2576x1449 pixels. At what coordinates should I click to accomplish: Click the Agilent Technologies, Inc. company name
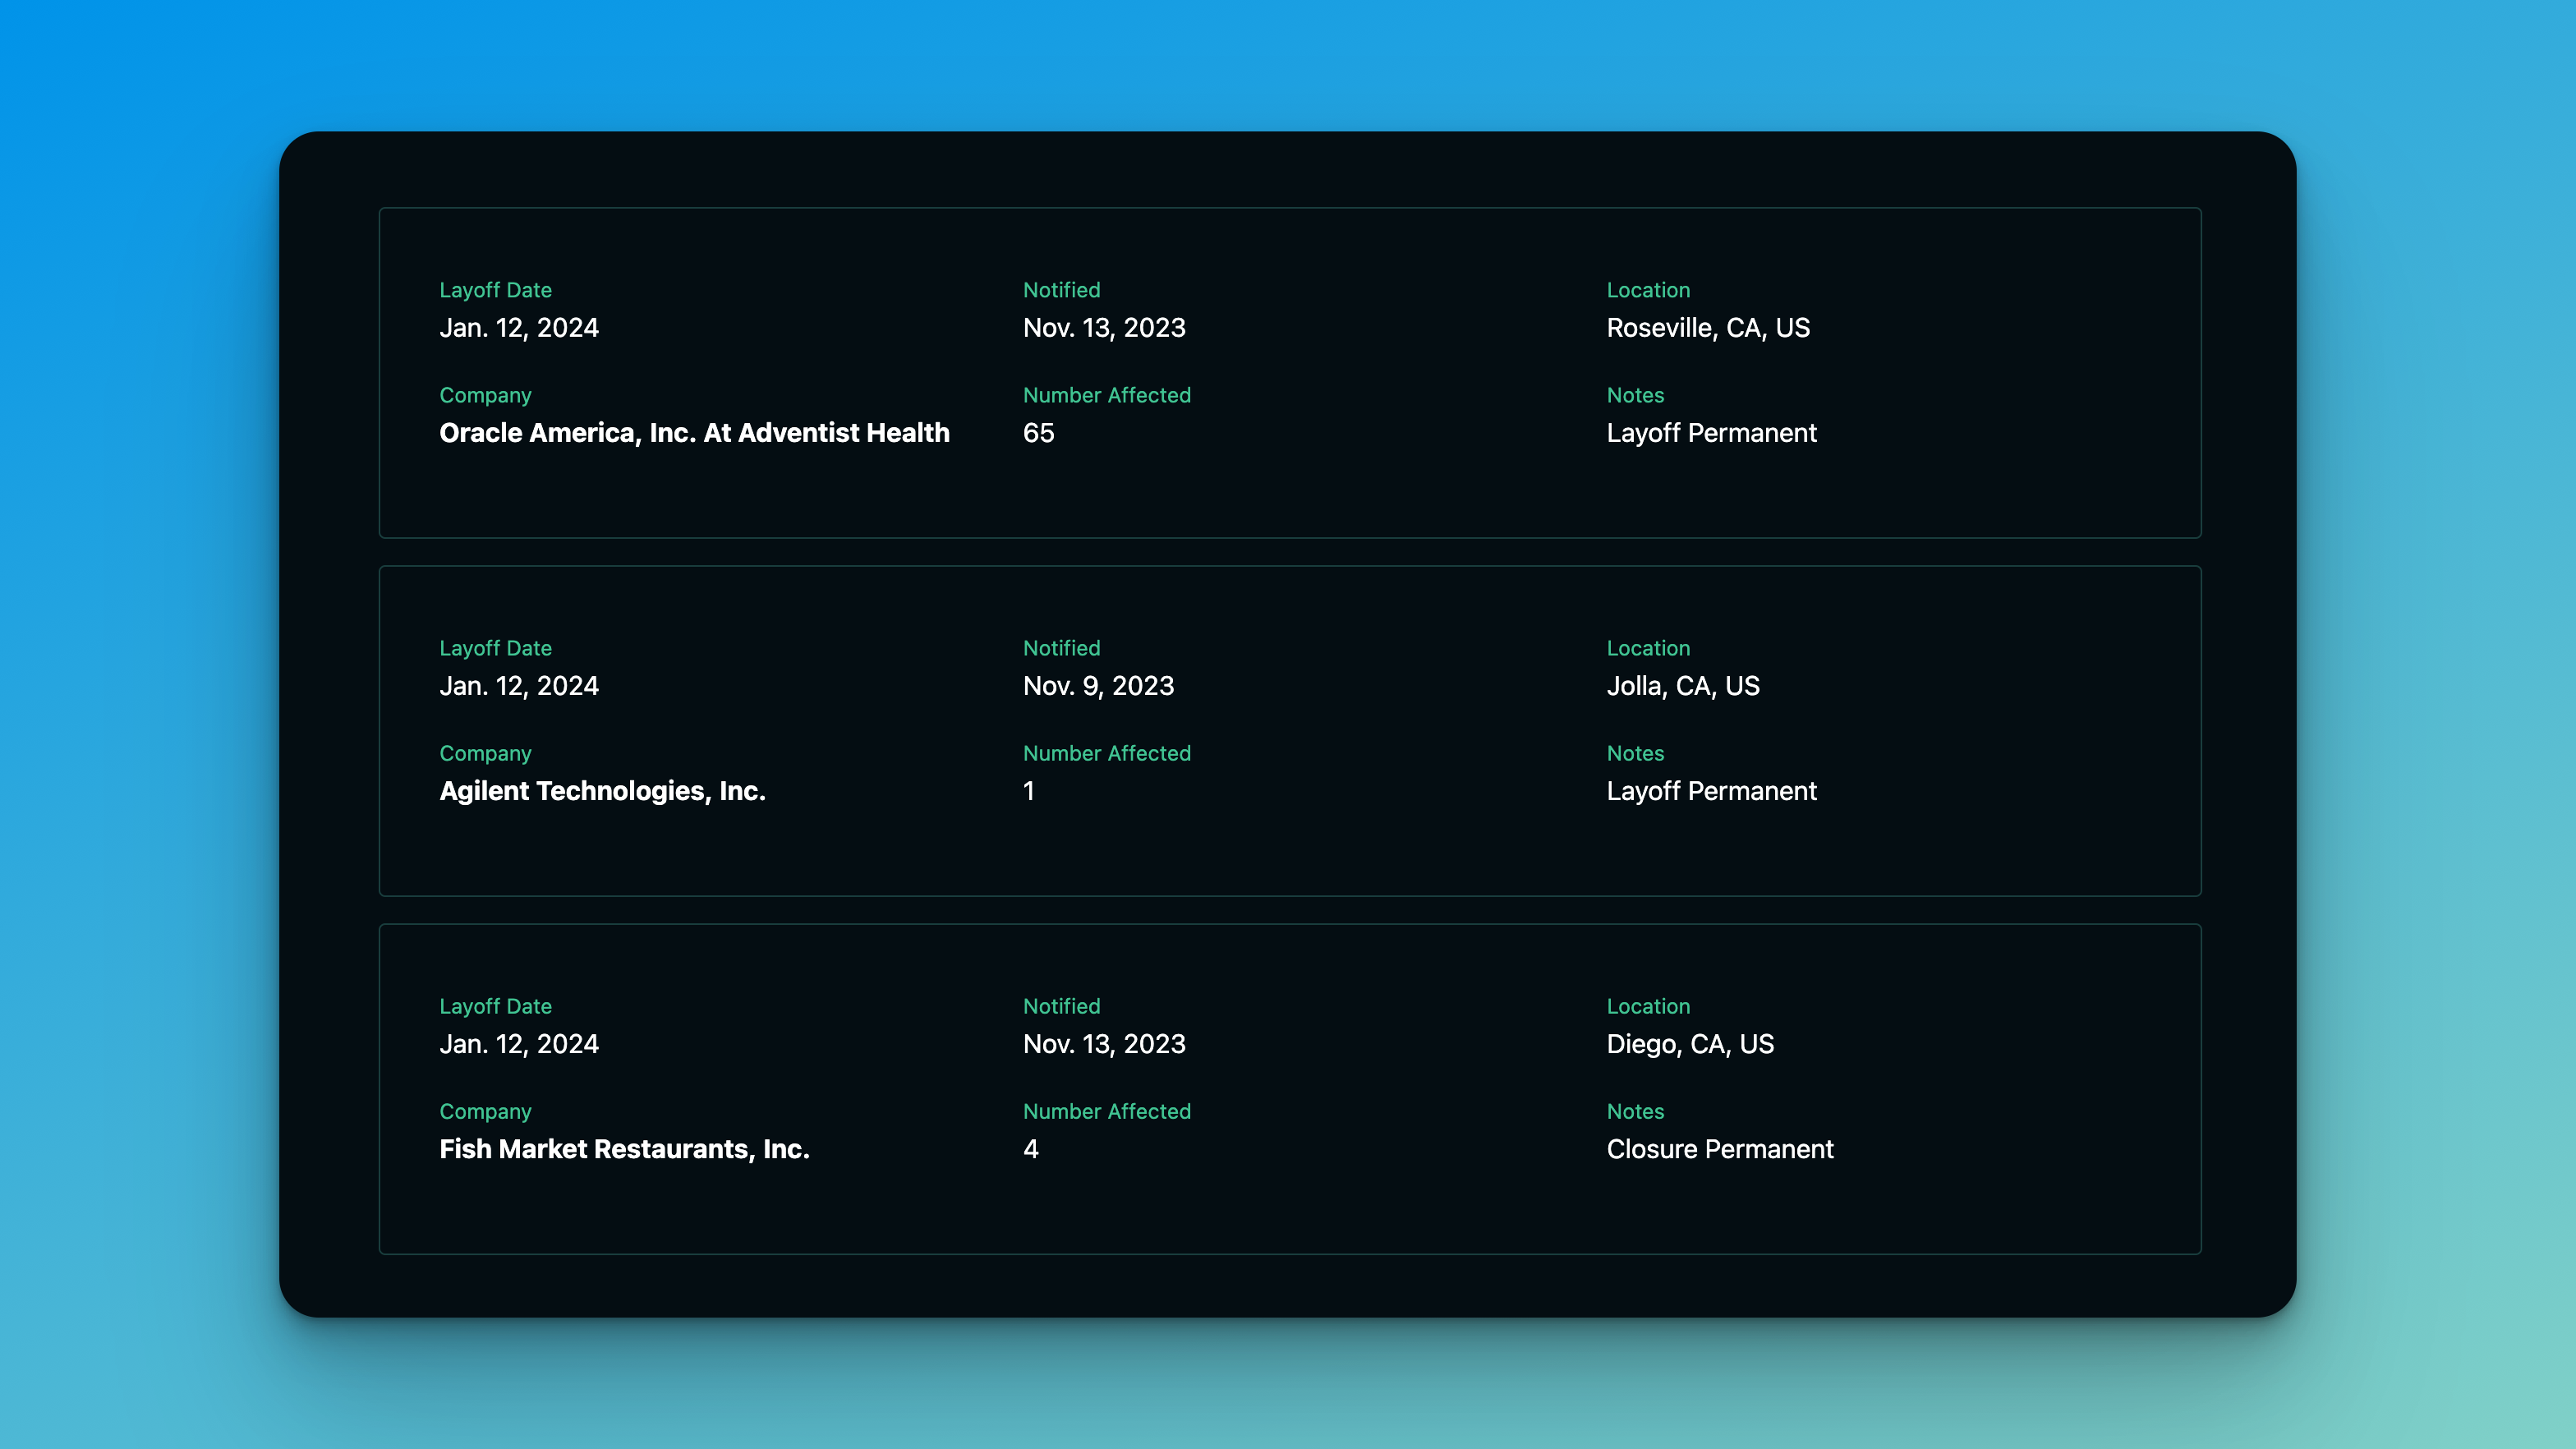point(602,791)
